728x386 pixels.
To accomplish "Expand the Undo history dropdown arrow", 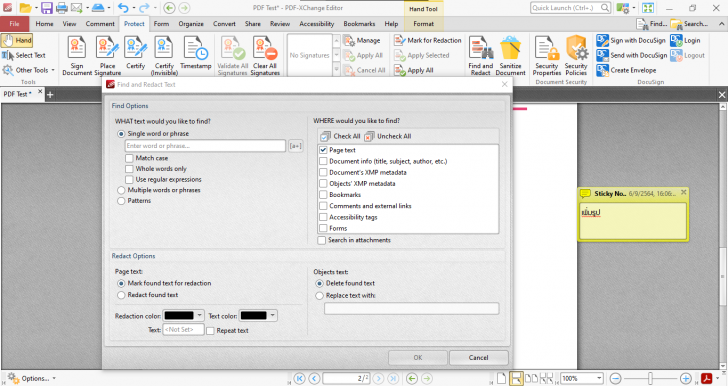I will click(x=133, y=8).
